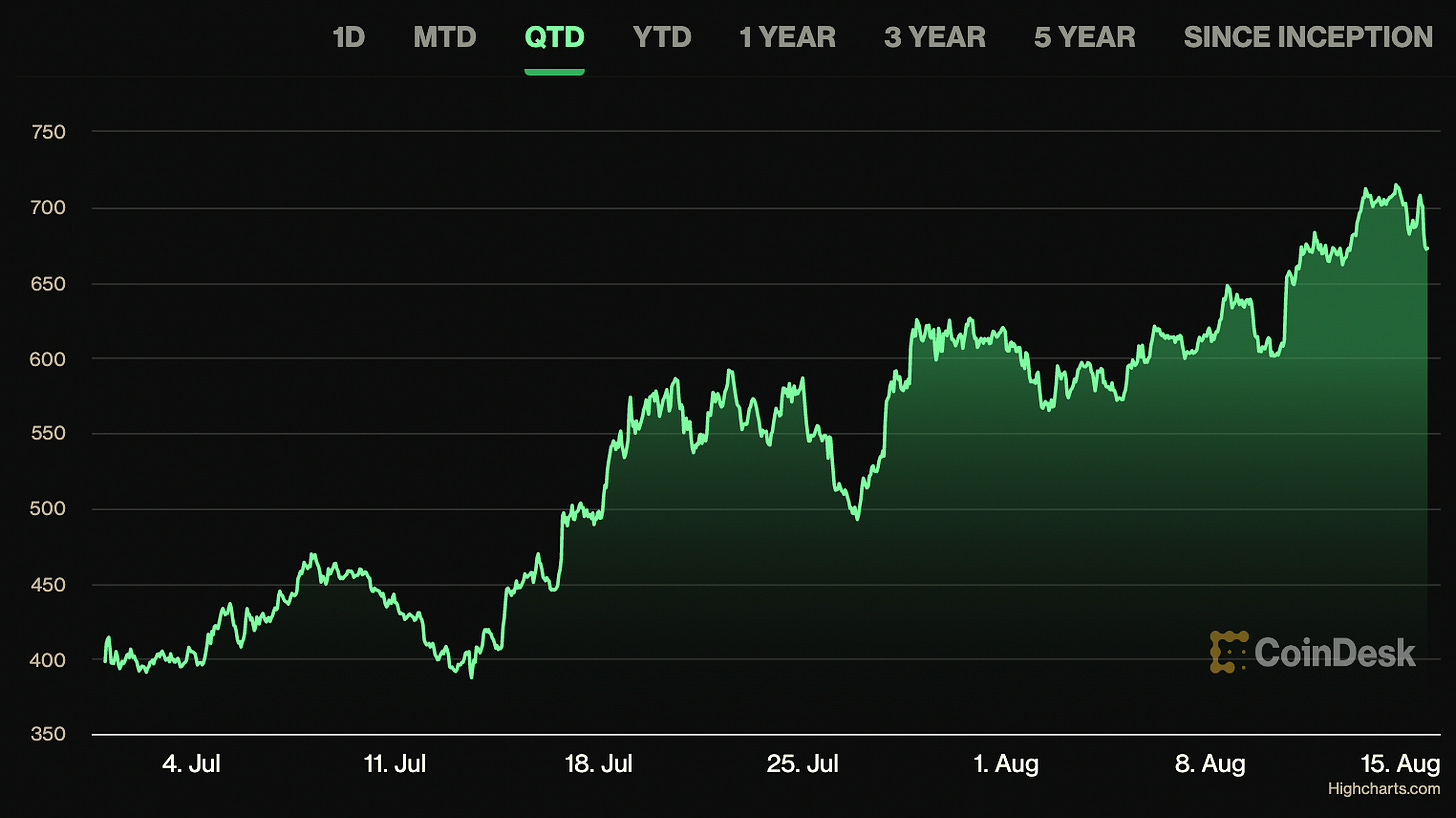The height and width of the screenshot is (818, 1456).
Task: Select the 1D time range tab
Action: [348, 38]
